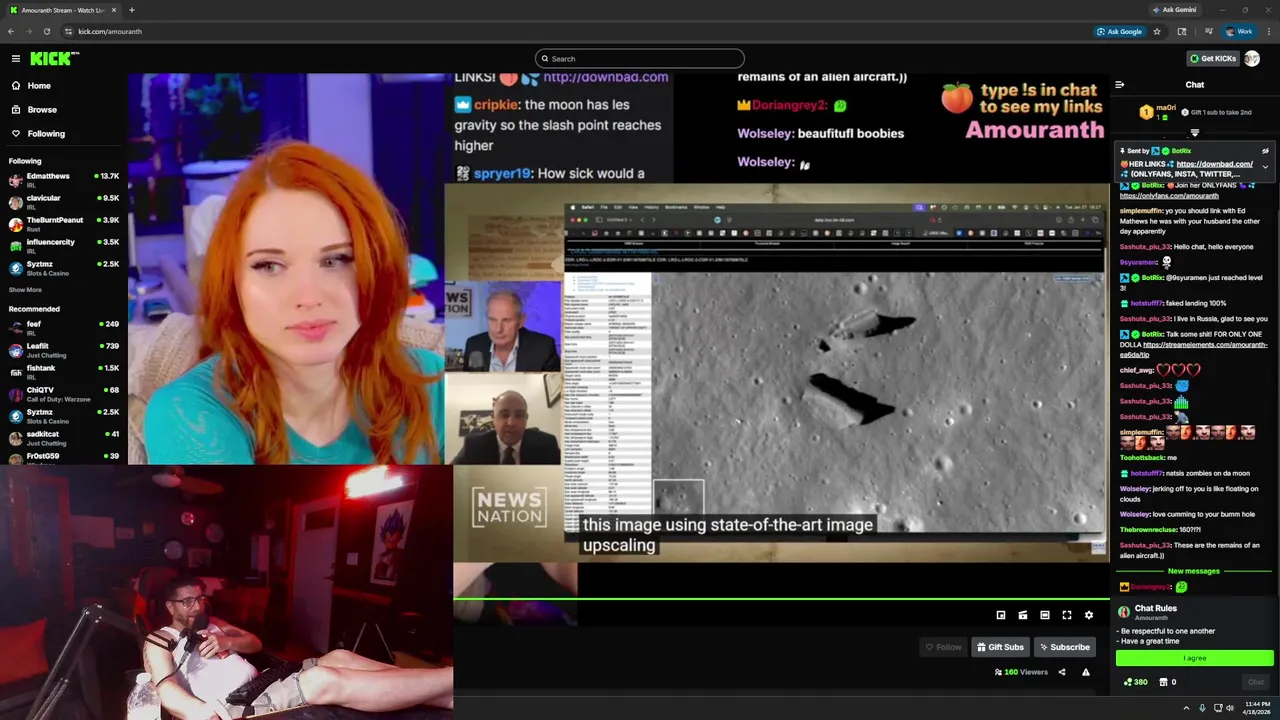The width and height of the screenshot is (1280, 720).
Task: Open clavicular channel in sidebar
Action: 64,201
